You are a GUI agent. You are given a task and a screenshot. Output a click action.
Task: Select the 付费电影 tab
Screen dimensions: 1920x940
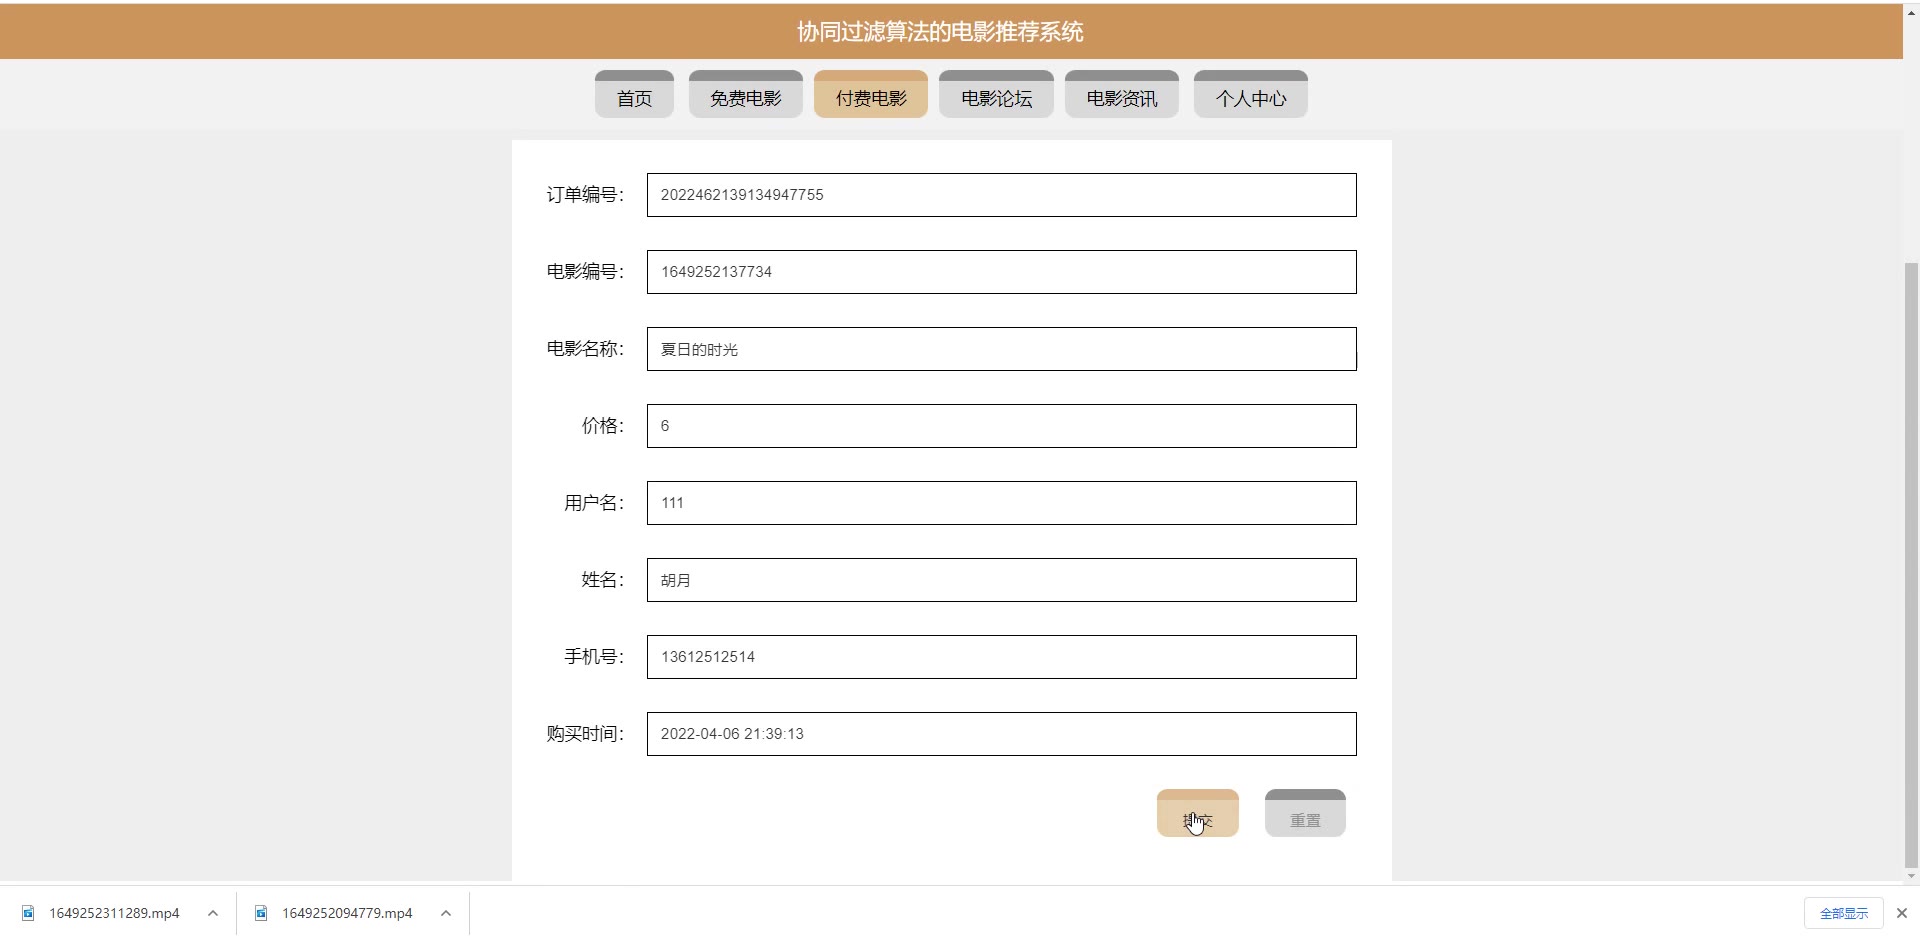click(871, 94)
